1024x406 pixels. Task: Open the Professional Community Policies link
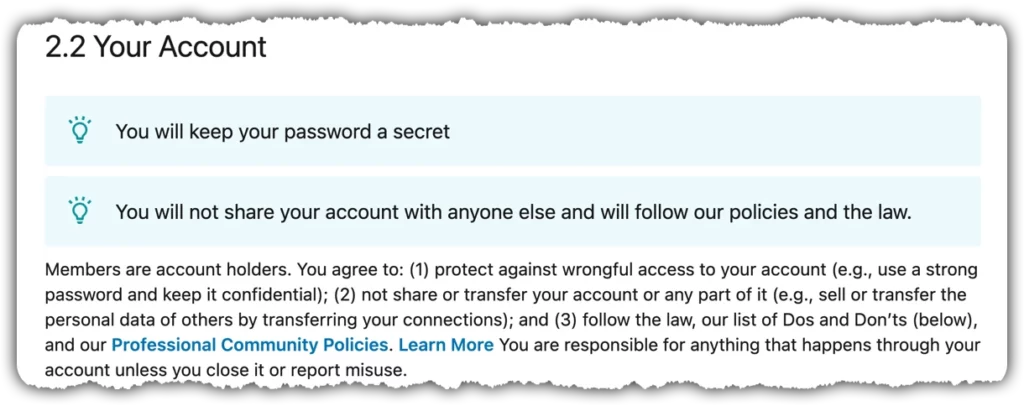point(252,345)
